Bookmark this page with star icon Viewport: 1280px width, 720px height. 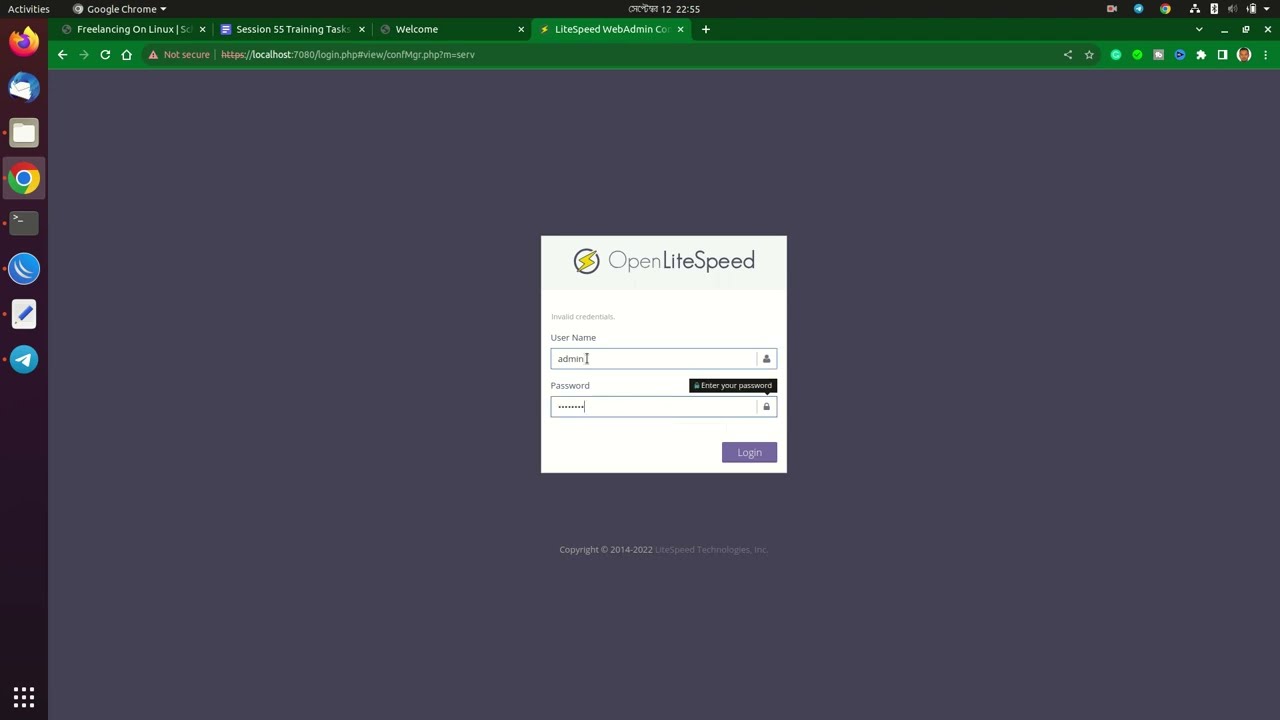1089,55
